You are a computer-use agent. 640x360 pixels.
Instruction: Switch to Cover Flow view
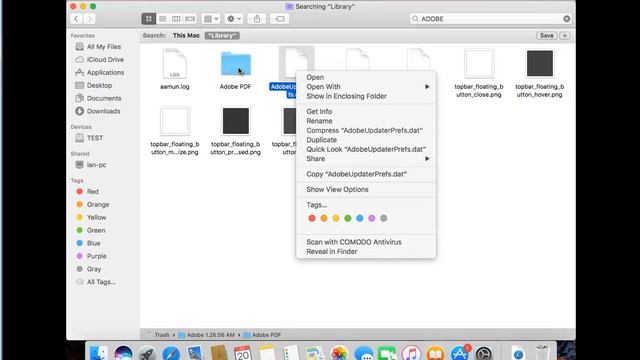(x=190, y=19)
